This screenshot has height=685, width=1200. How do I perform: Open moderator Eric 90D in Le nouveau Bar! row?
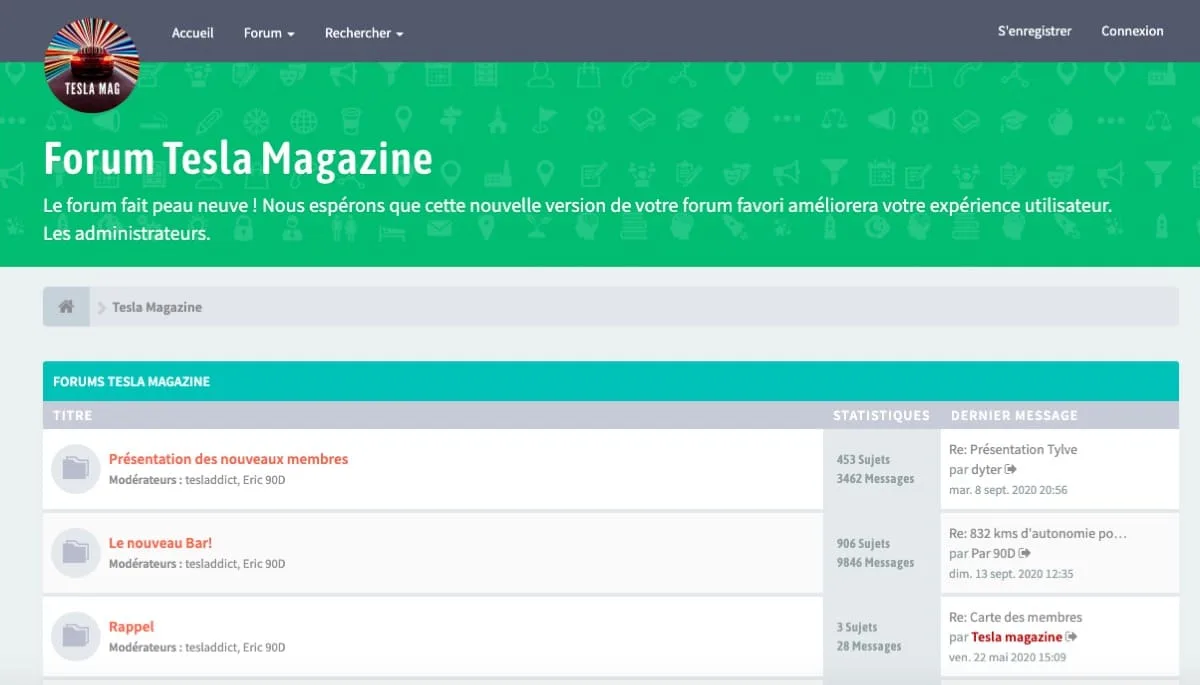point(264,564)
